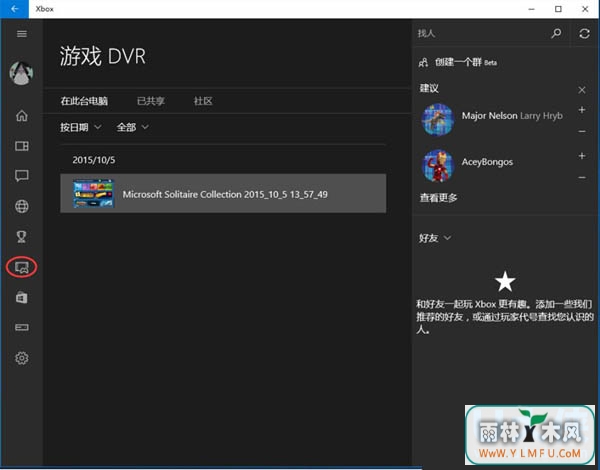Viewport: 600px width, 470px height.
Task: Add AceyBongos as friend
Action: tap(582, 156)
